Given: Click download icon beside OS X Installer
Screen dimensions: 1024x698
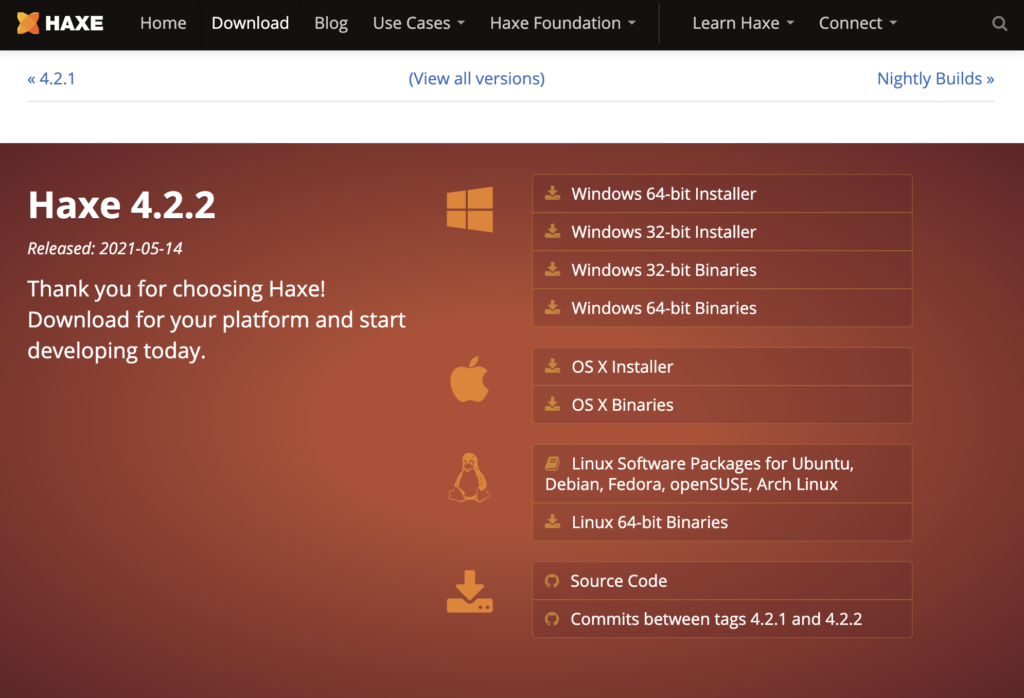Looking at the screenshot, I should pos(552,366).
